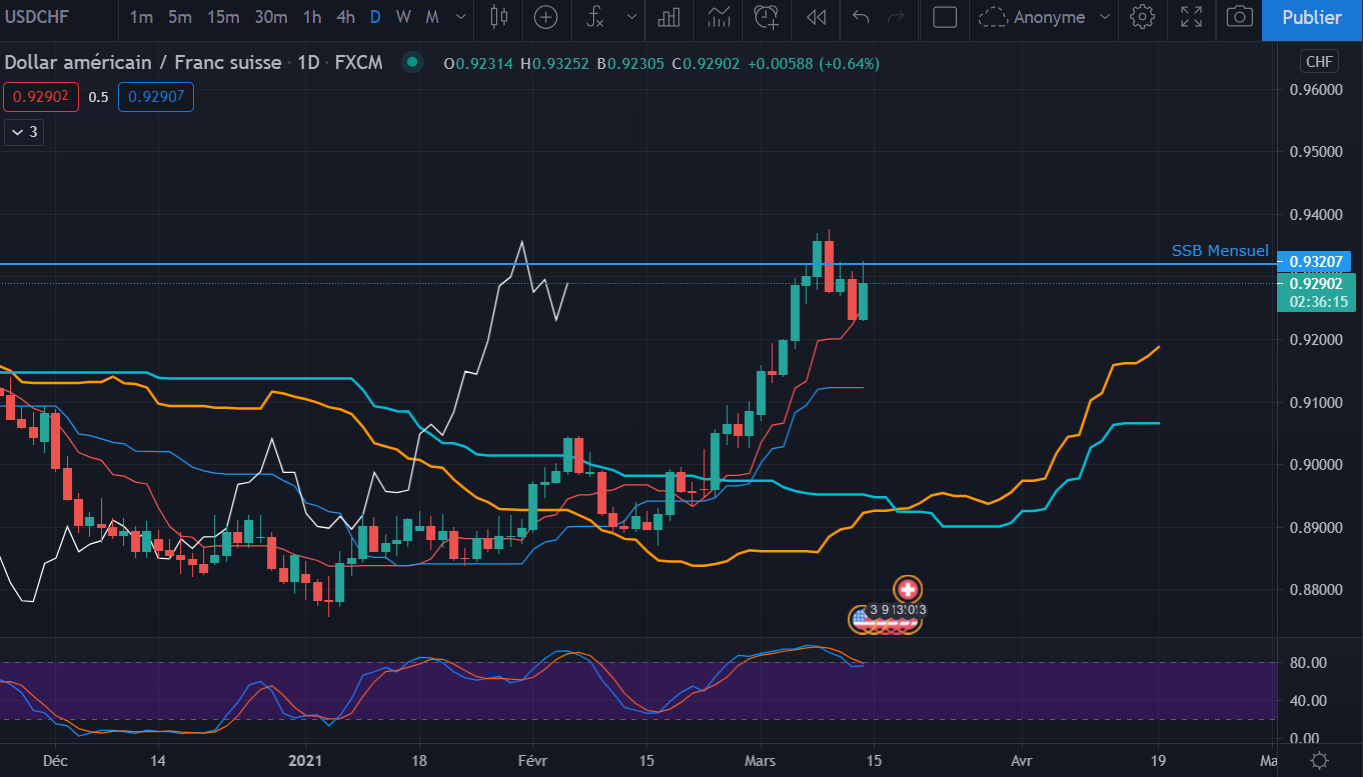Select the 15m interval
The height and width of the screenshot is (777, 1363).
click(x=223, y=17)
